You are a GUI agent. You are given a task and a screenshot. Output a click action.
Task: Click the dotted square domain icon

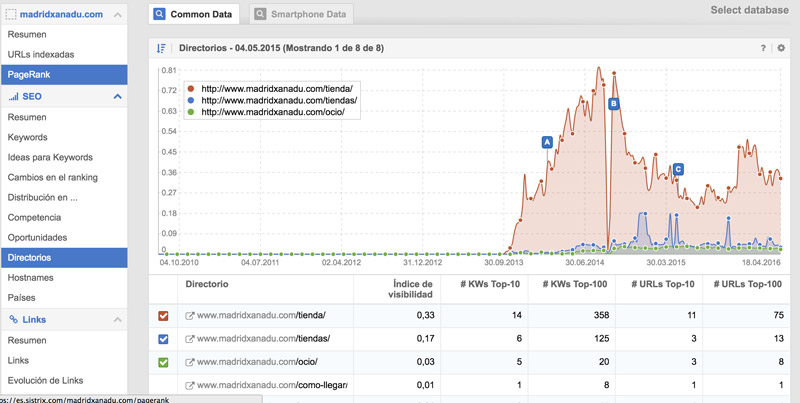[11, 15]
